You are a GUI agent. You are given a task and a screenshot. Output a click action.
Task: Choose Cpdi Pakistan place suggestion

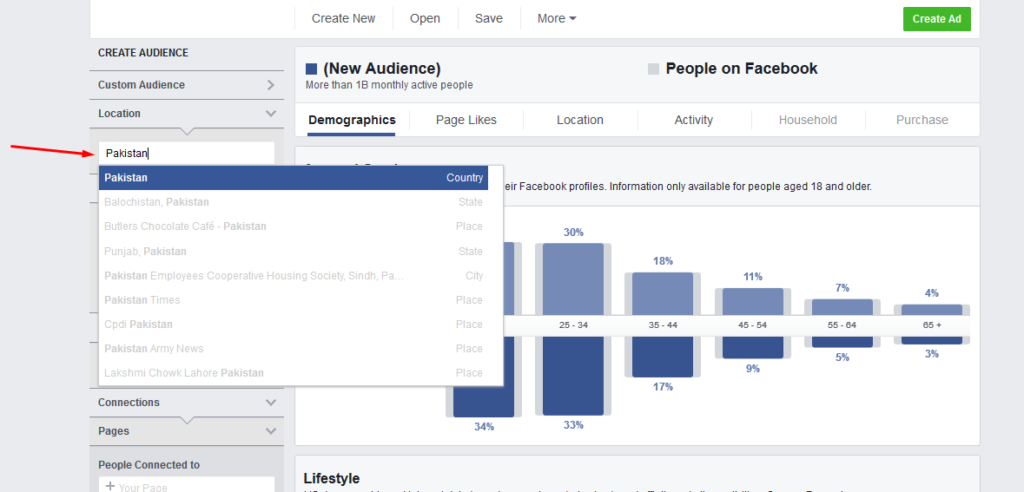pyautogui.click(x=293, y=324)
